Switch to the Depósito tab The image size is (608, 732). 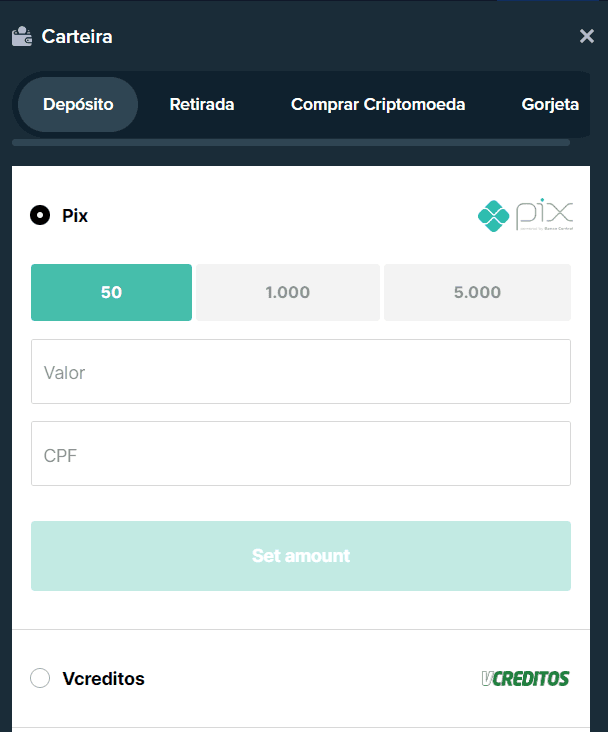pyautogui.click(x=78, y=105)
